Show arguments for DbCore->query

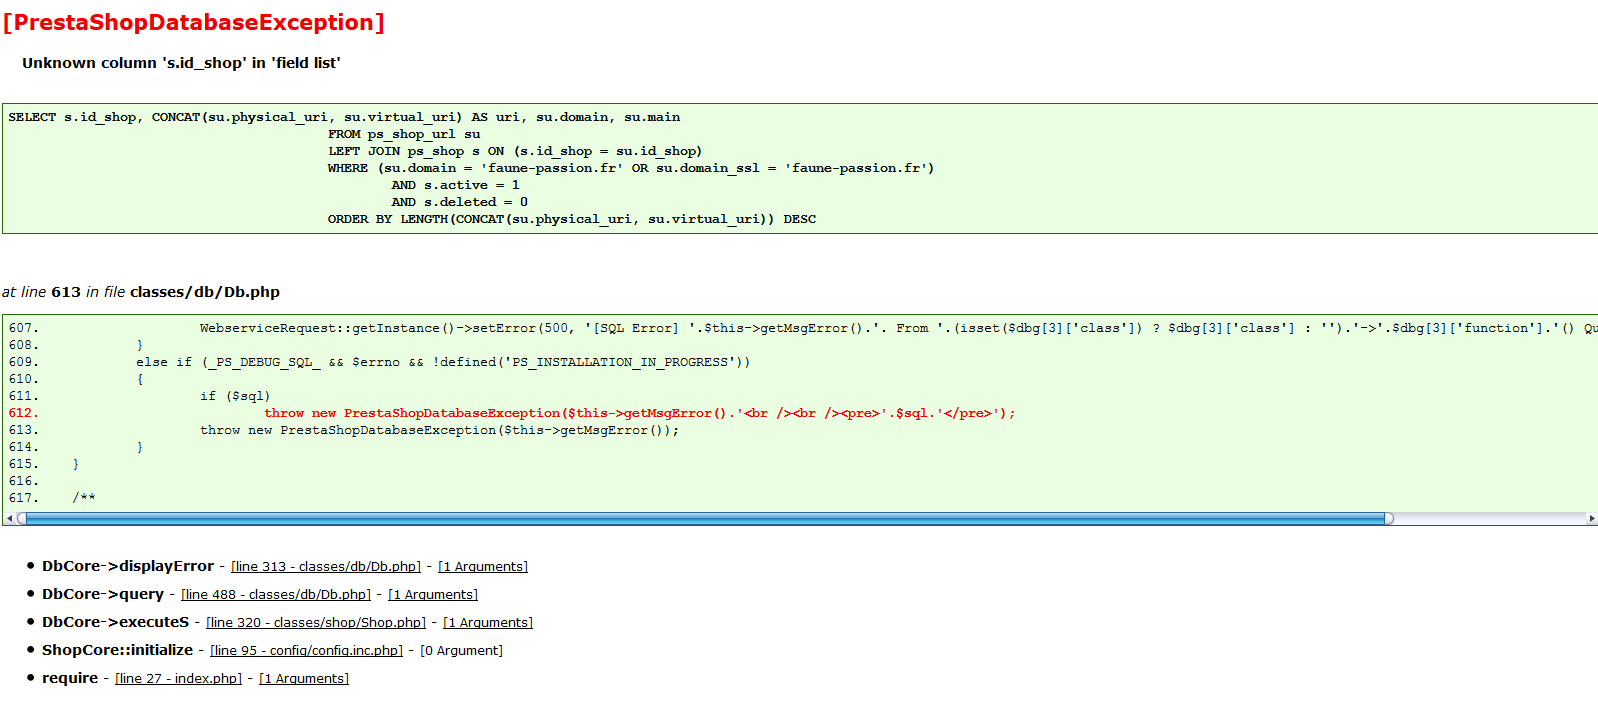[x=433, y=595]
